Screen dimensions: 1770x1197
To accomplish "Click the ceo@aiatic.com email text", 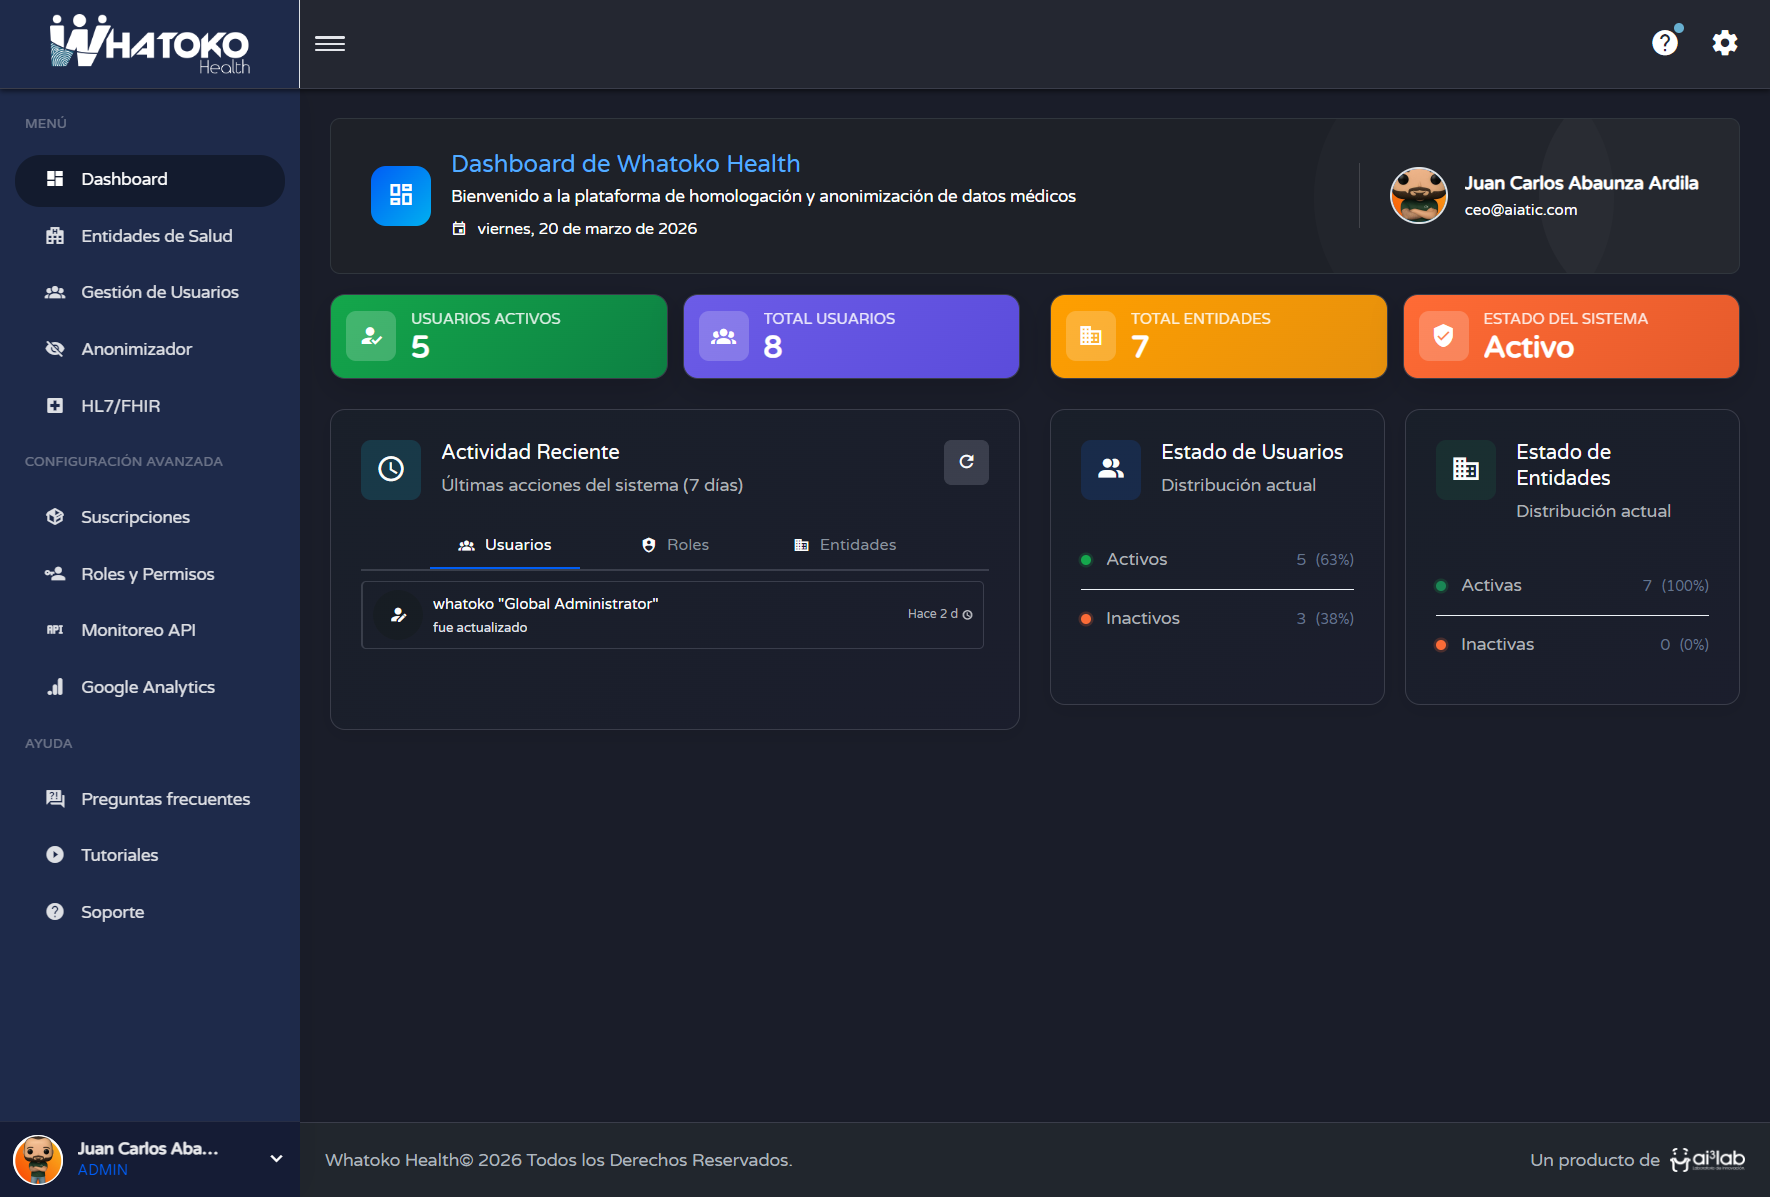I will tap(1521, 210).
